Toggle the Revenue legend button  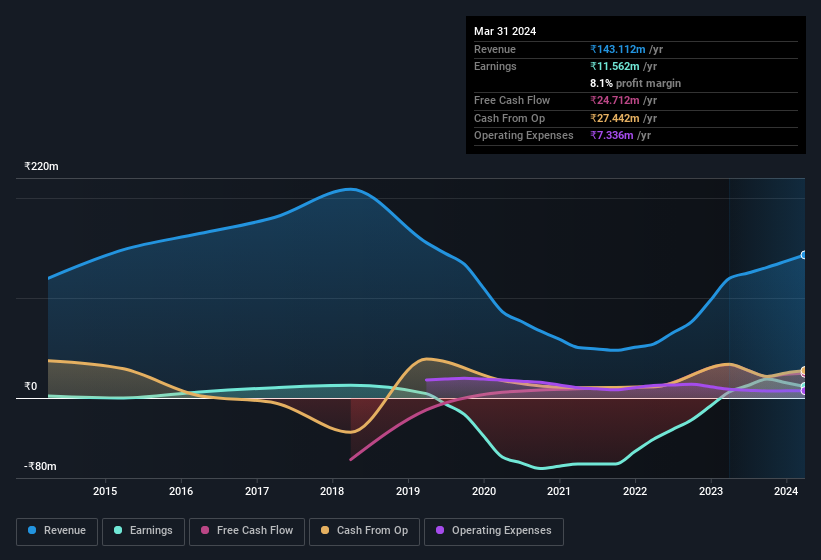click(x=57, y=531)
